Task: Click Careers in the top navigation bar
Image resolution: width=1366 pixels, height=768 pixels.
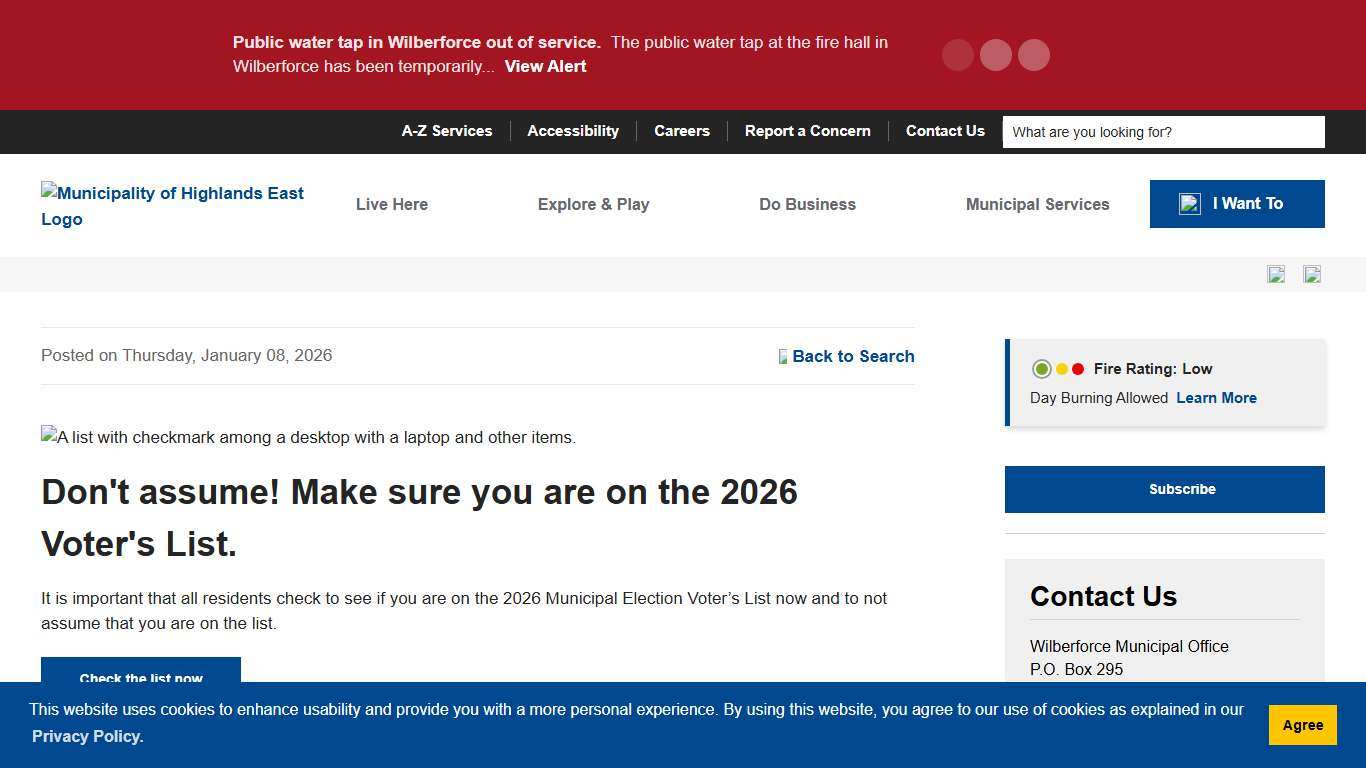Action: tap(682, 131)
